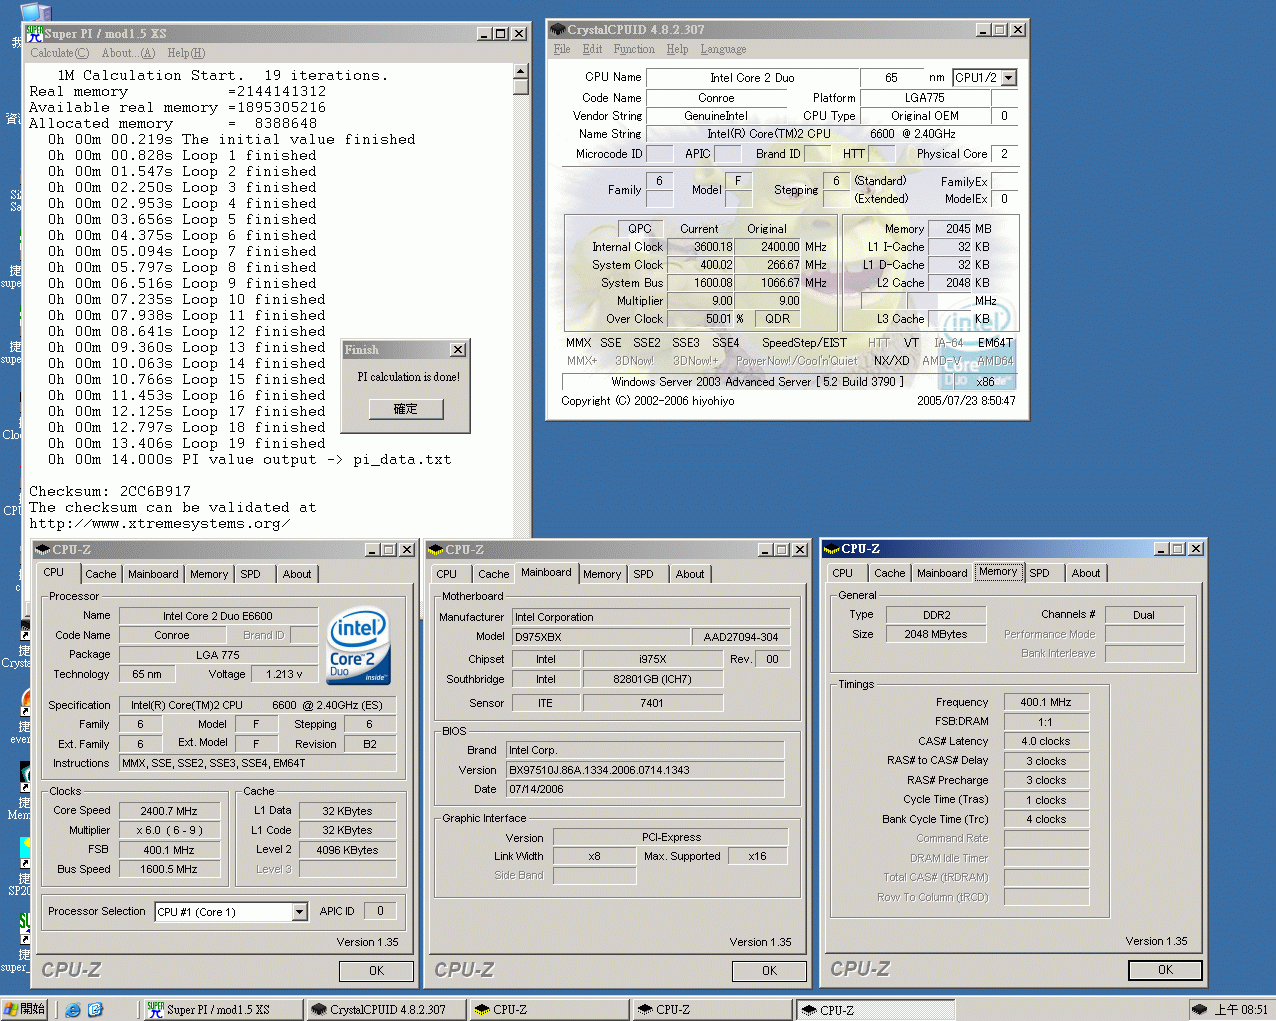The image size is (1276, 1021).
Task: Select SPD tab in CPU-Z Memory window
Action: pos(1040,573)
